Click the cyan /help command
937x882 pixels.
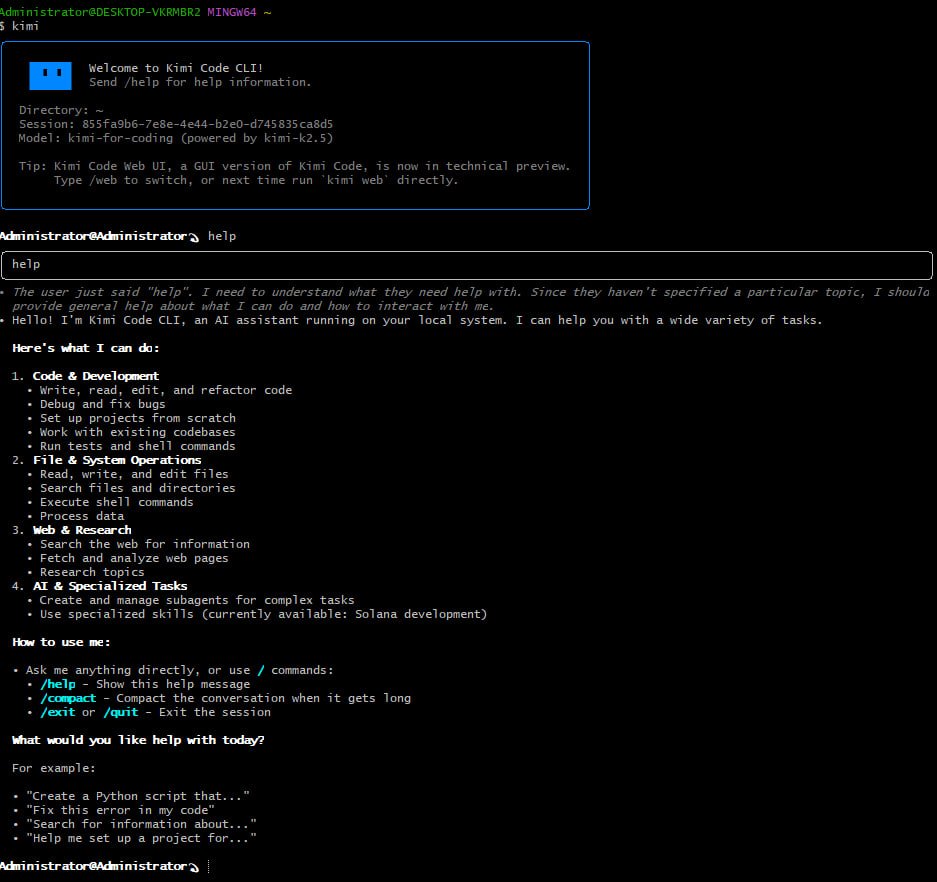point(58,684)
